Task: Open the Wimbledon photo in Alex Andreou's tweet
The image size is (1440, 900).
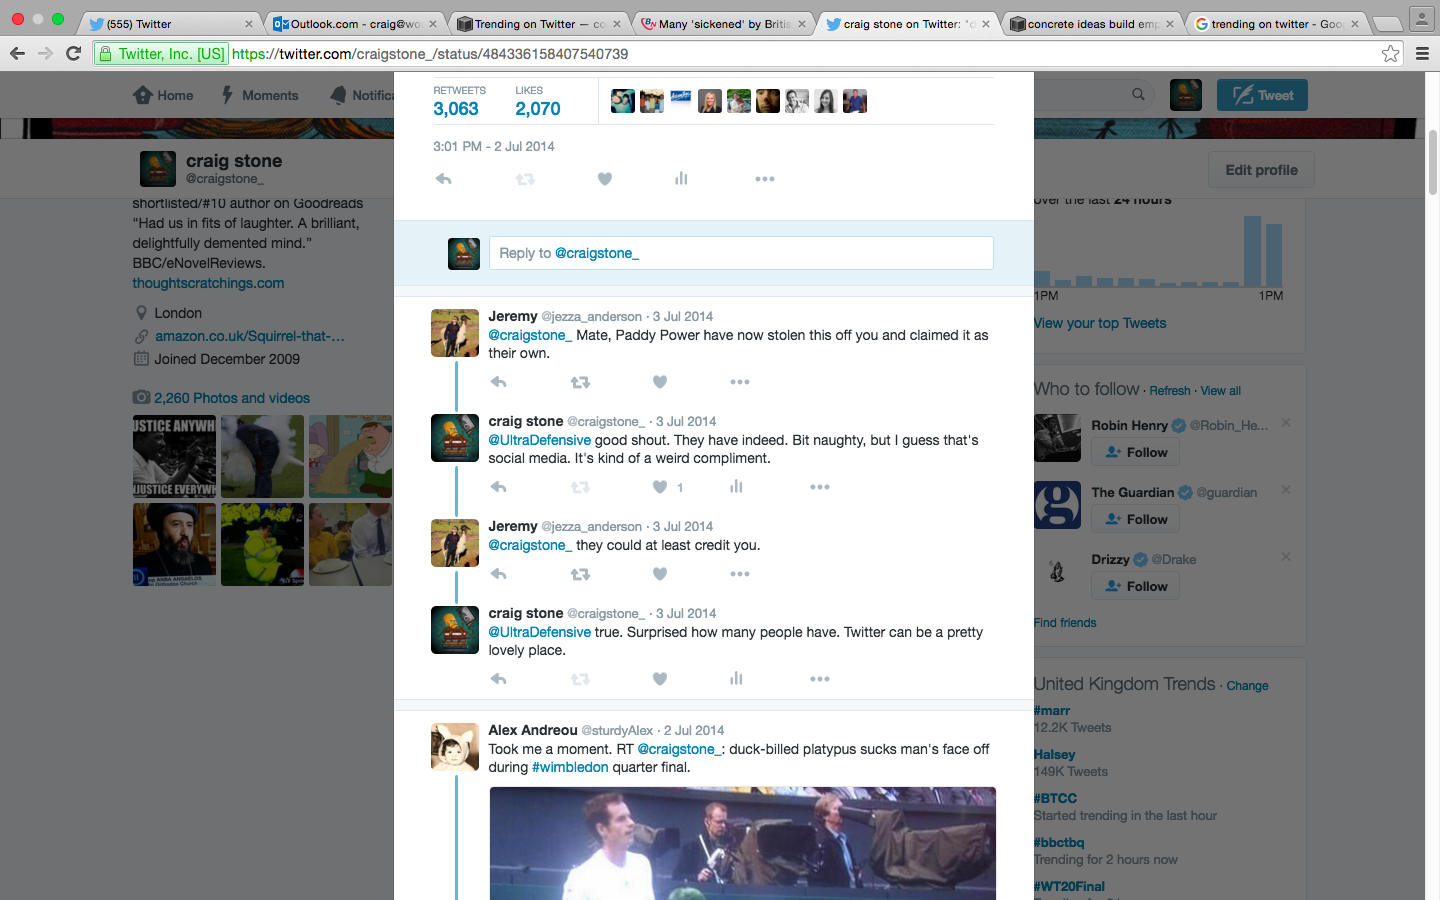Action: tap(742, 843)
